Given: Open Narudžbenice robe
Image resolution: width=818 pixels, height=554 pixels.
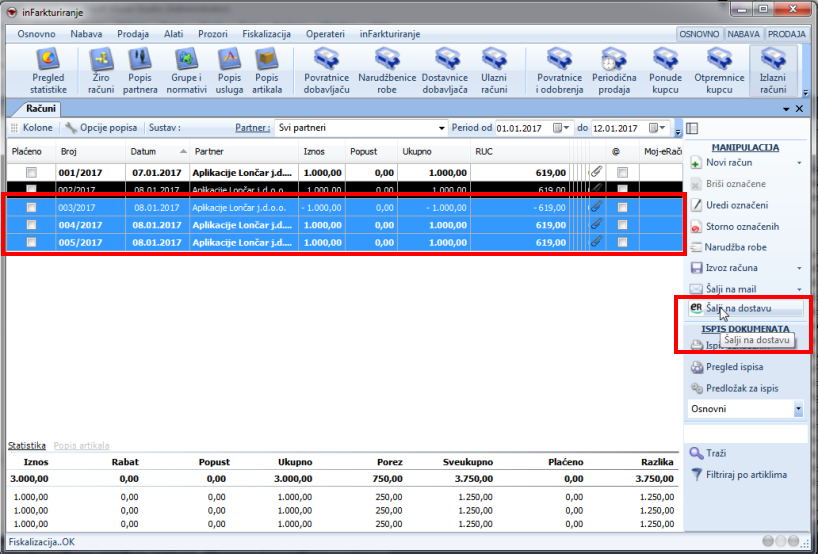Looking at the screenshot, I should click(x=387, y=71).
